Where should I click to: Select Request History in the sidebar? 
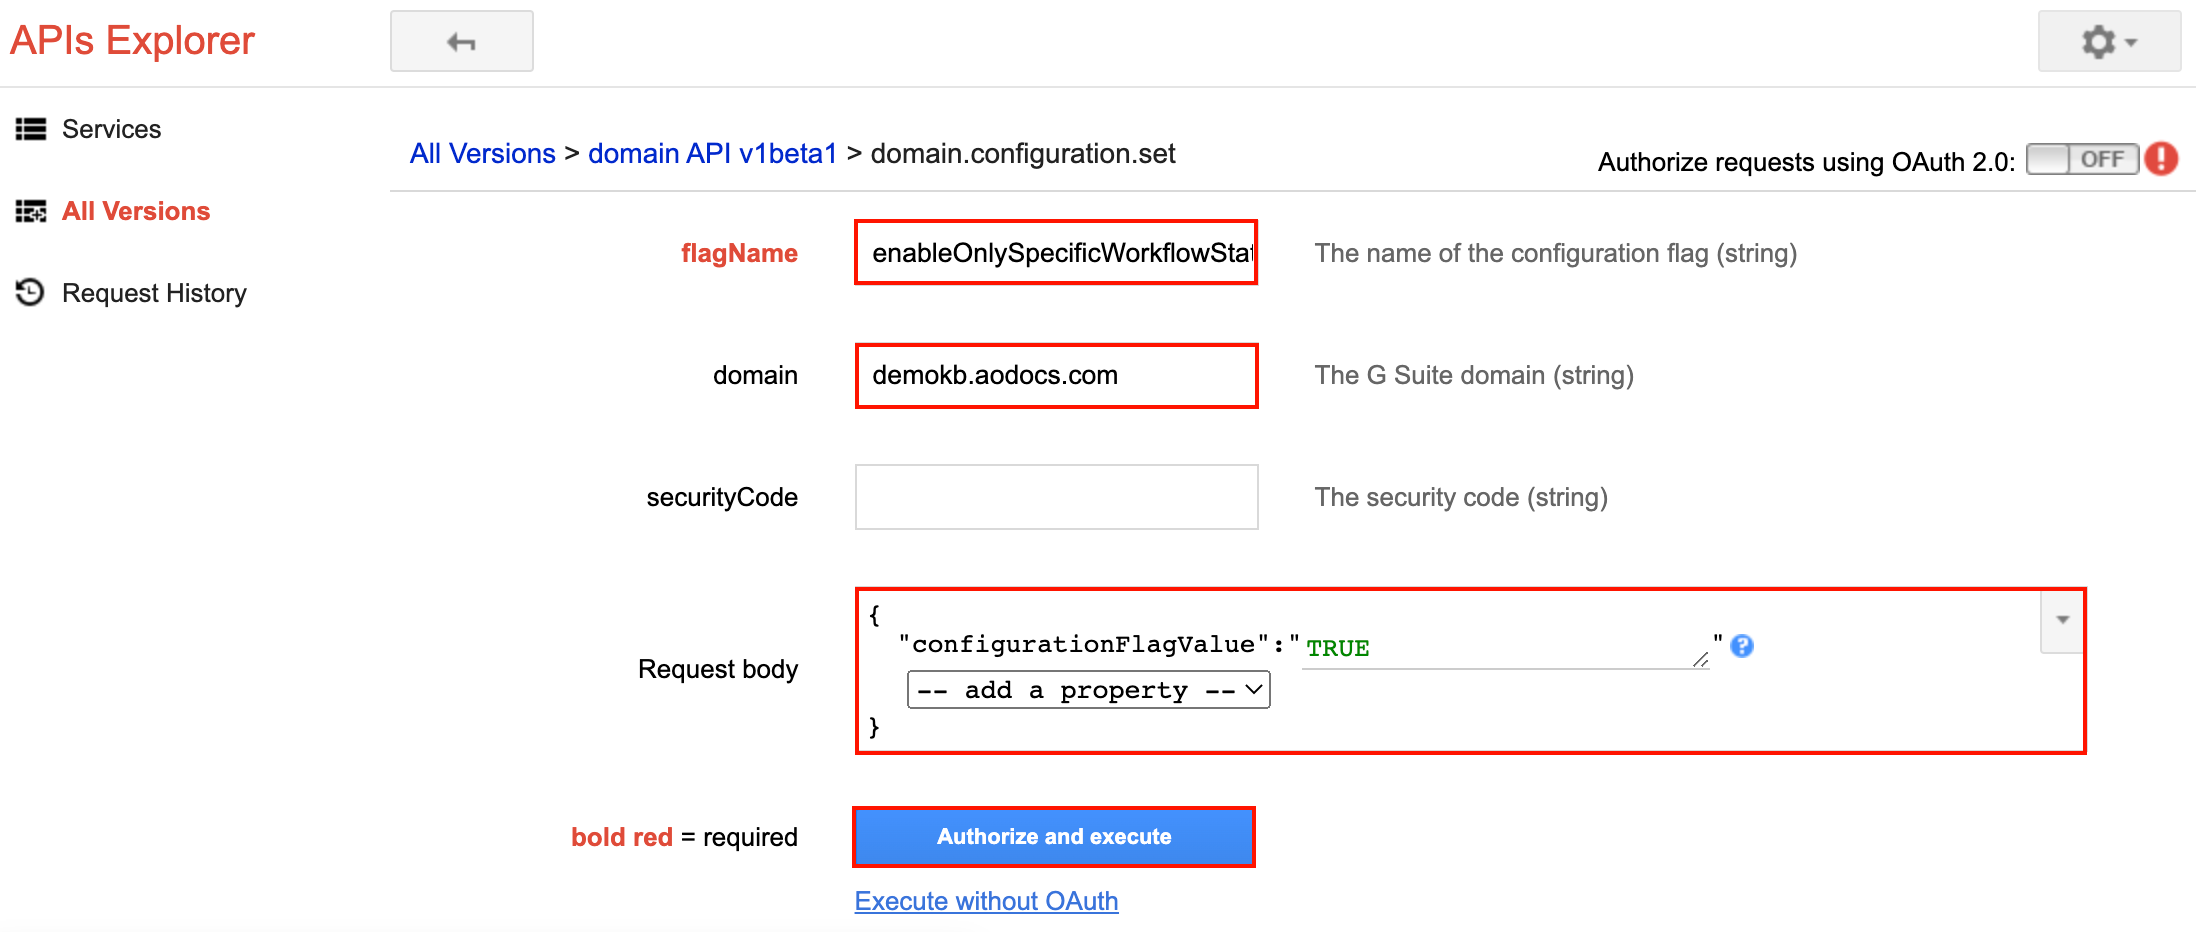tap(154, 293)
